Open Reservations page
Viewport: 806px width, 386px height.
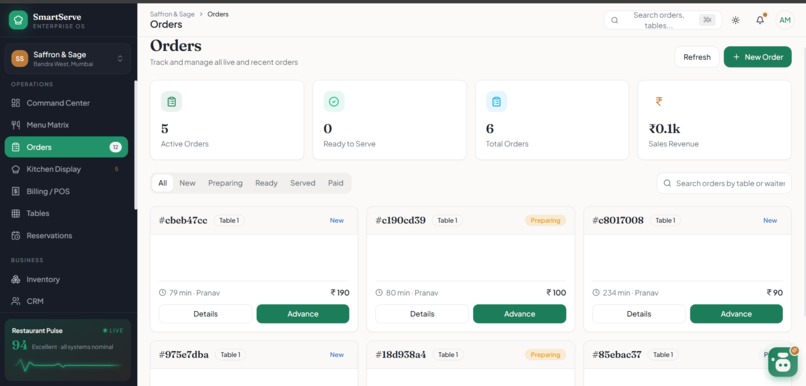[x=66, y=235]
